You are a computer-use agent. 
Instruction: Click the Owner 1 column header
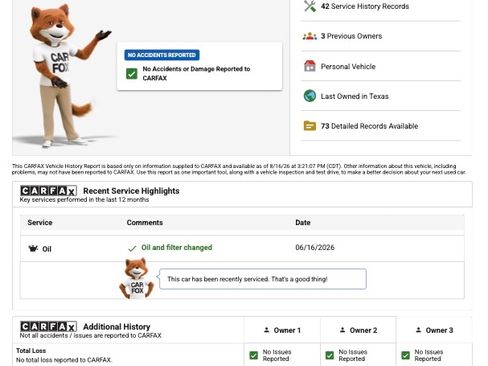pos(282,330)
